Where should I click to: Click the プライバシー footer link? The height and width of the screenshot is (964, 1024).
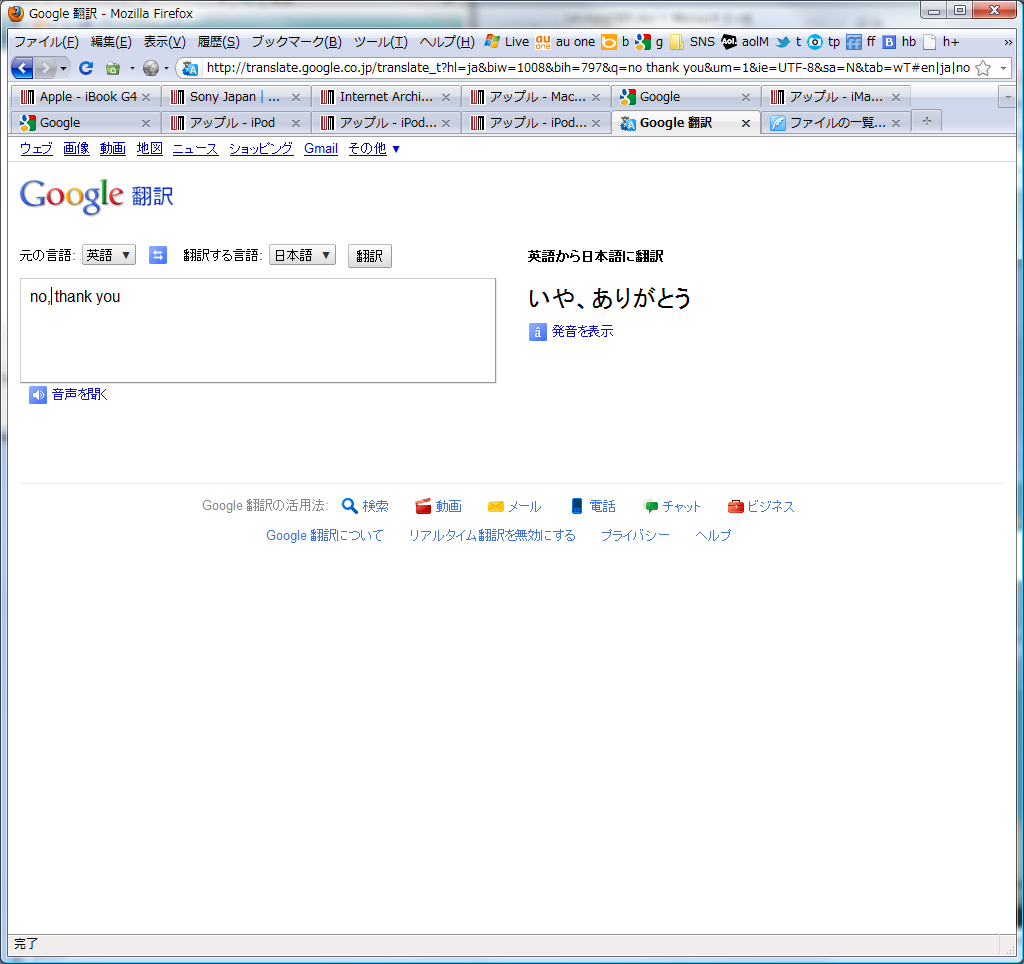click(x=635, y=536)
